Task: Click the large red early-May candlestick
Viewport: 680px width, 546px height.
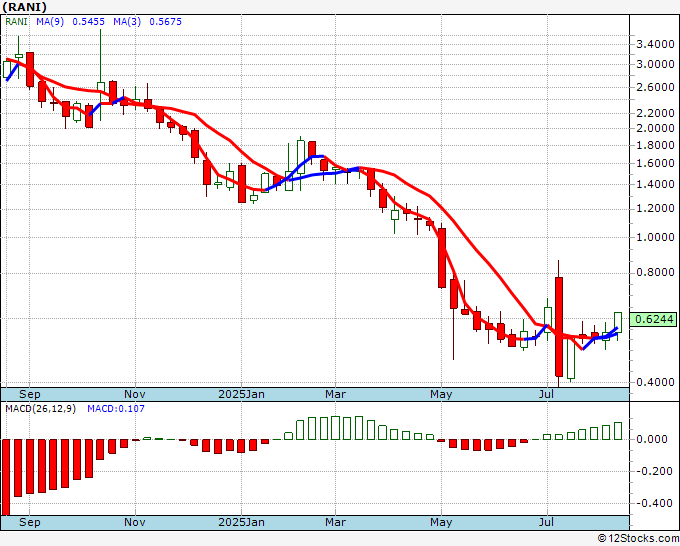Action: (x=442, y=258)
